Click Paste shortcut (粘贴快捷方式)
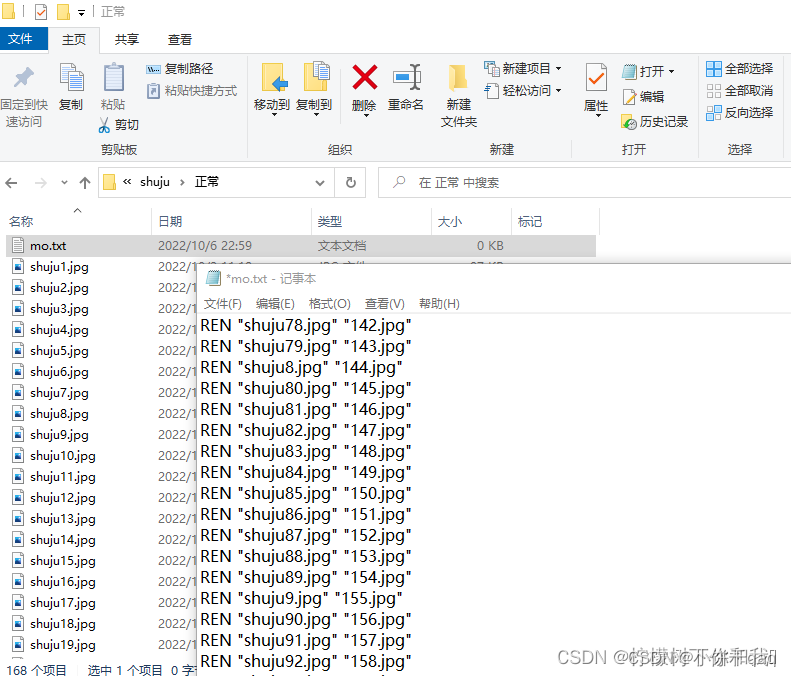 click(x=192, y=91)
